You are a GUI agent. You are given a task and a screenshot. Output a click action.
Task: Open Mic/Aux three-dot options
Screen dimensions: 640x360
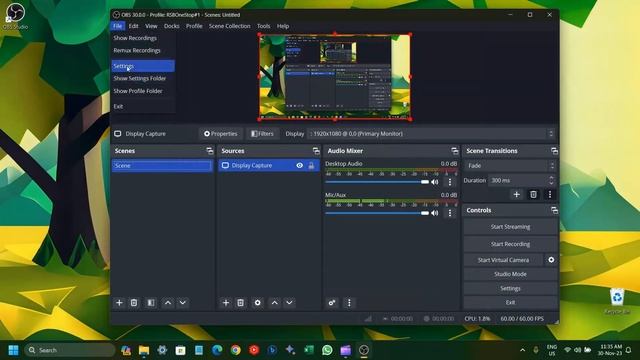[x=450, y=213]
